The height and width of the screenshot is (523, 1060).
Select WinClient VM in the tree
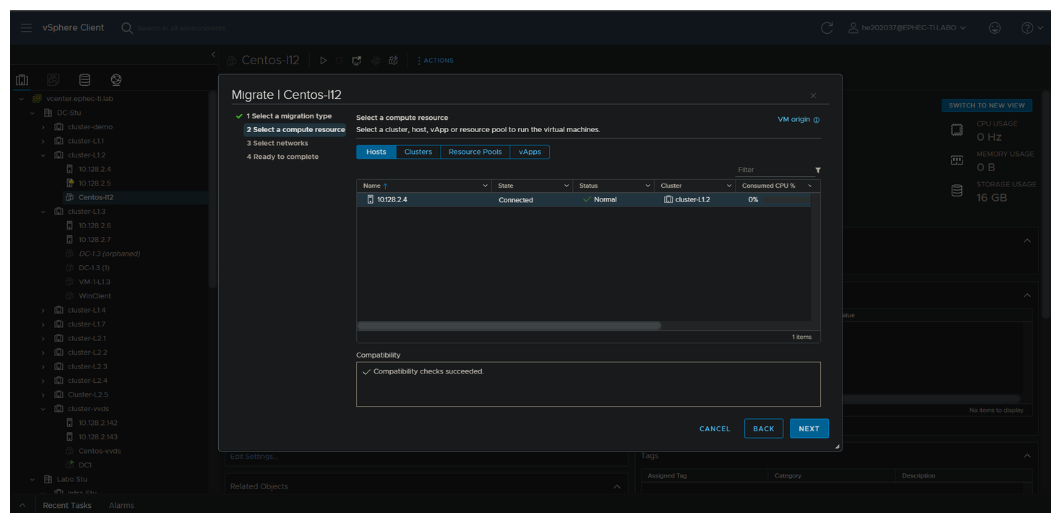tap(95, 296)
